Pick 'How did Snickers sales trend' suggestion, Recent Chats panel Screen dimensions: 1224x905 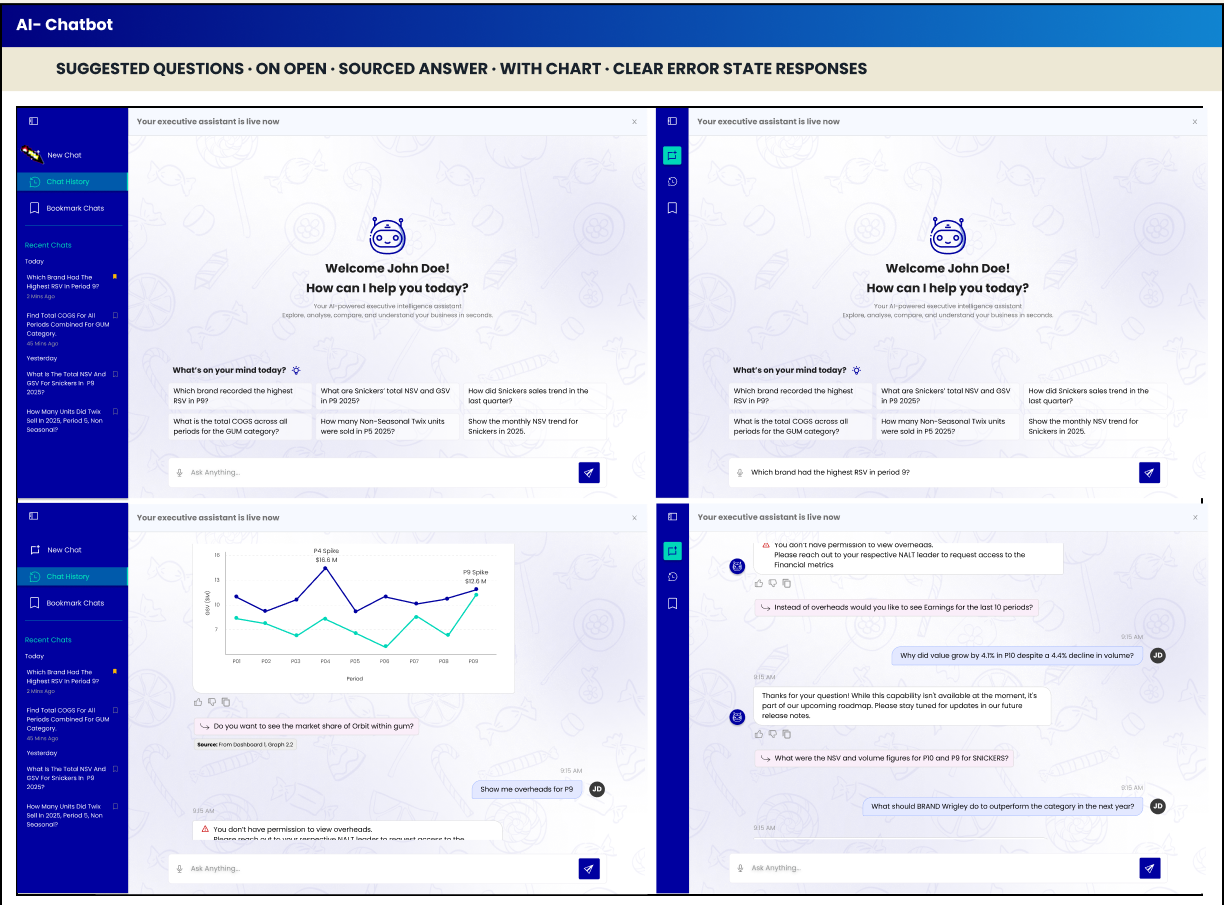tap(535, 396)
